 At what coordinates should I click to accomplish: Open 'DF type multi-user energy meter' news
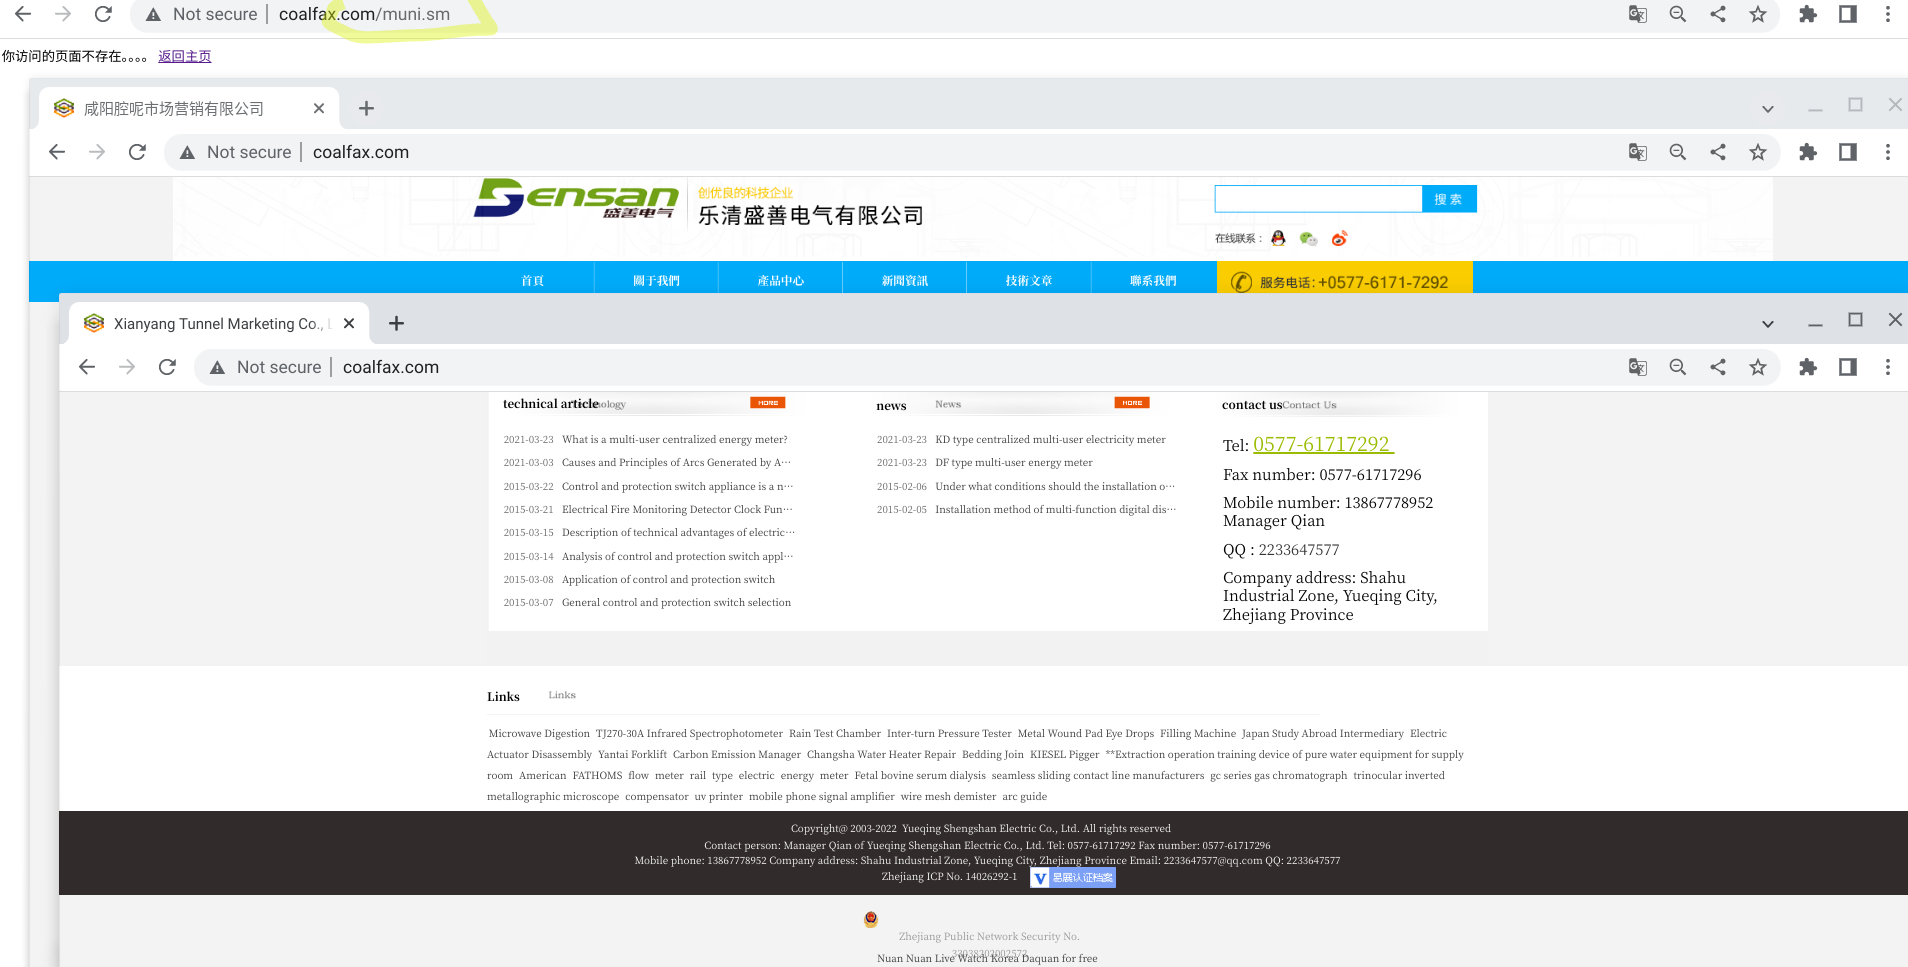[1014, 462]
